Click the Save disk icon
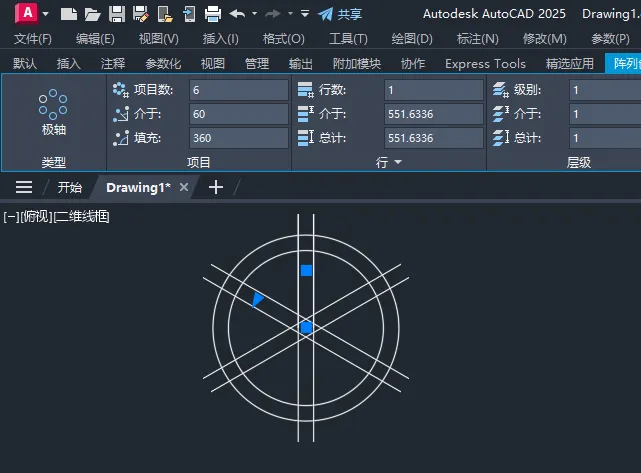 point(117,14)
